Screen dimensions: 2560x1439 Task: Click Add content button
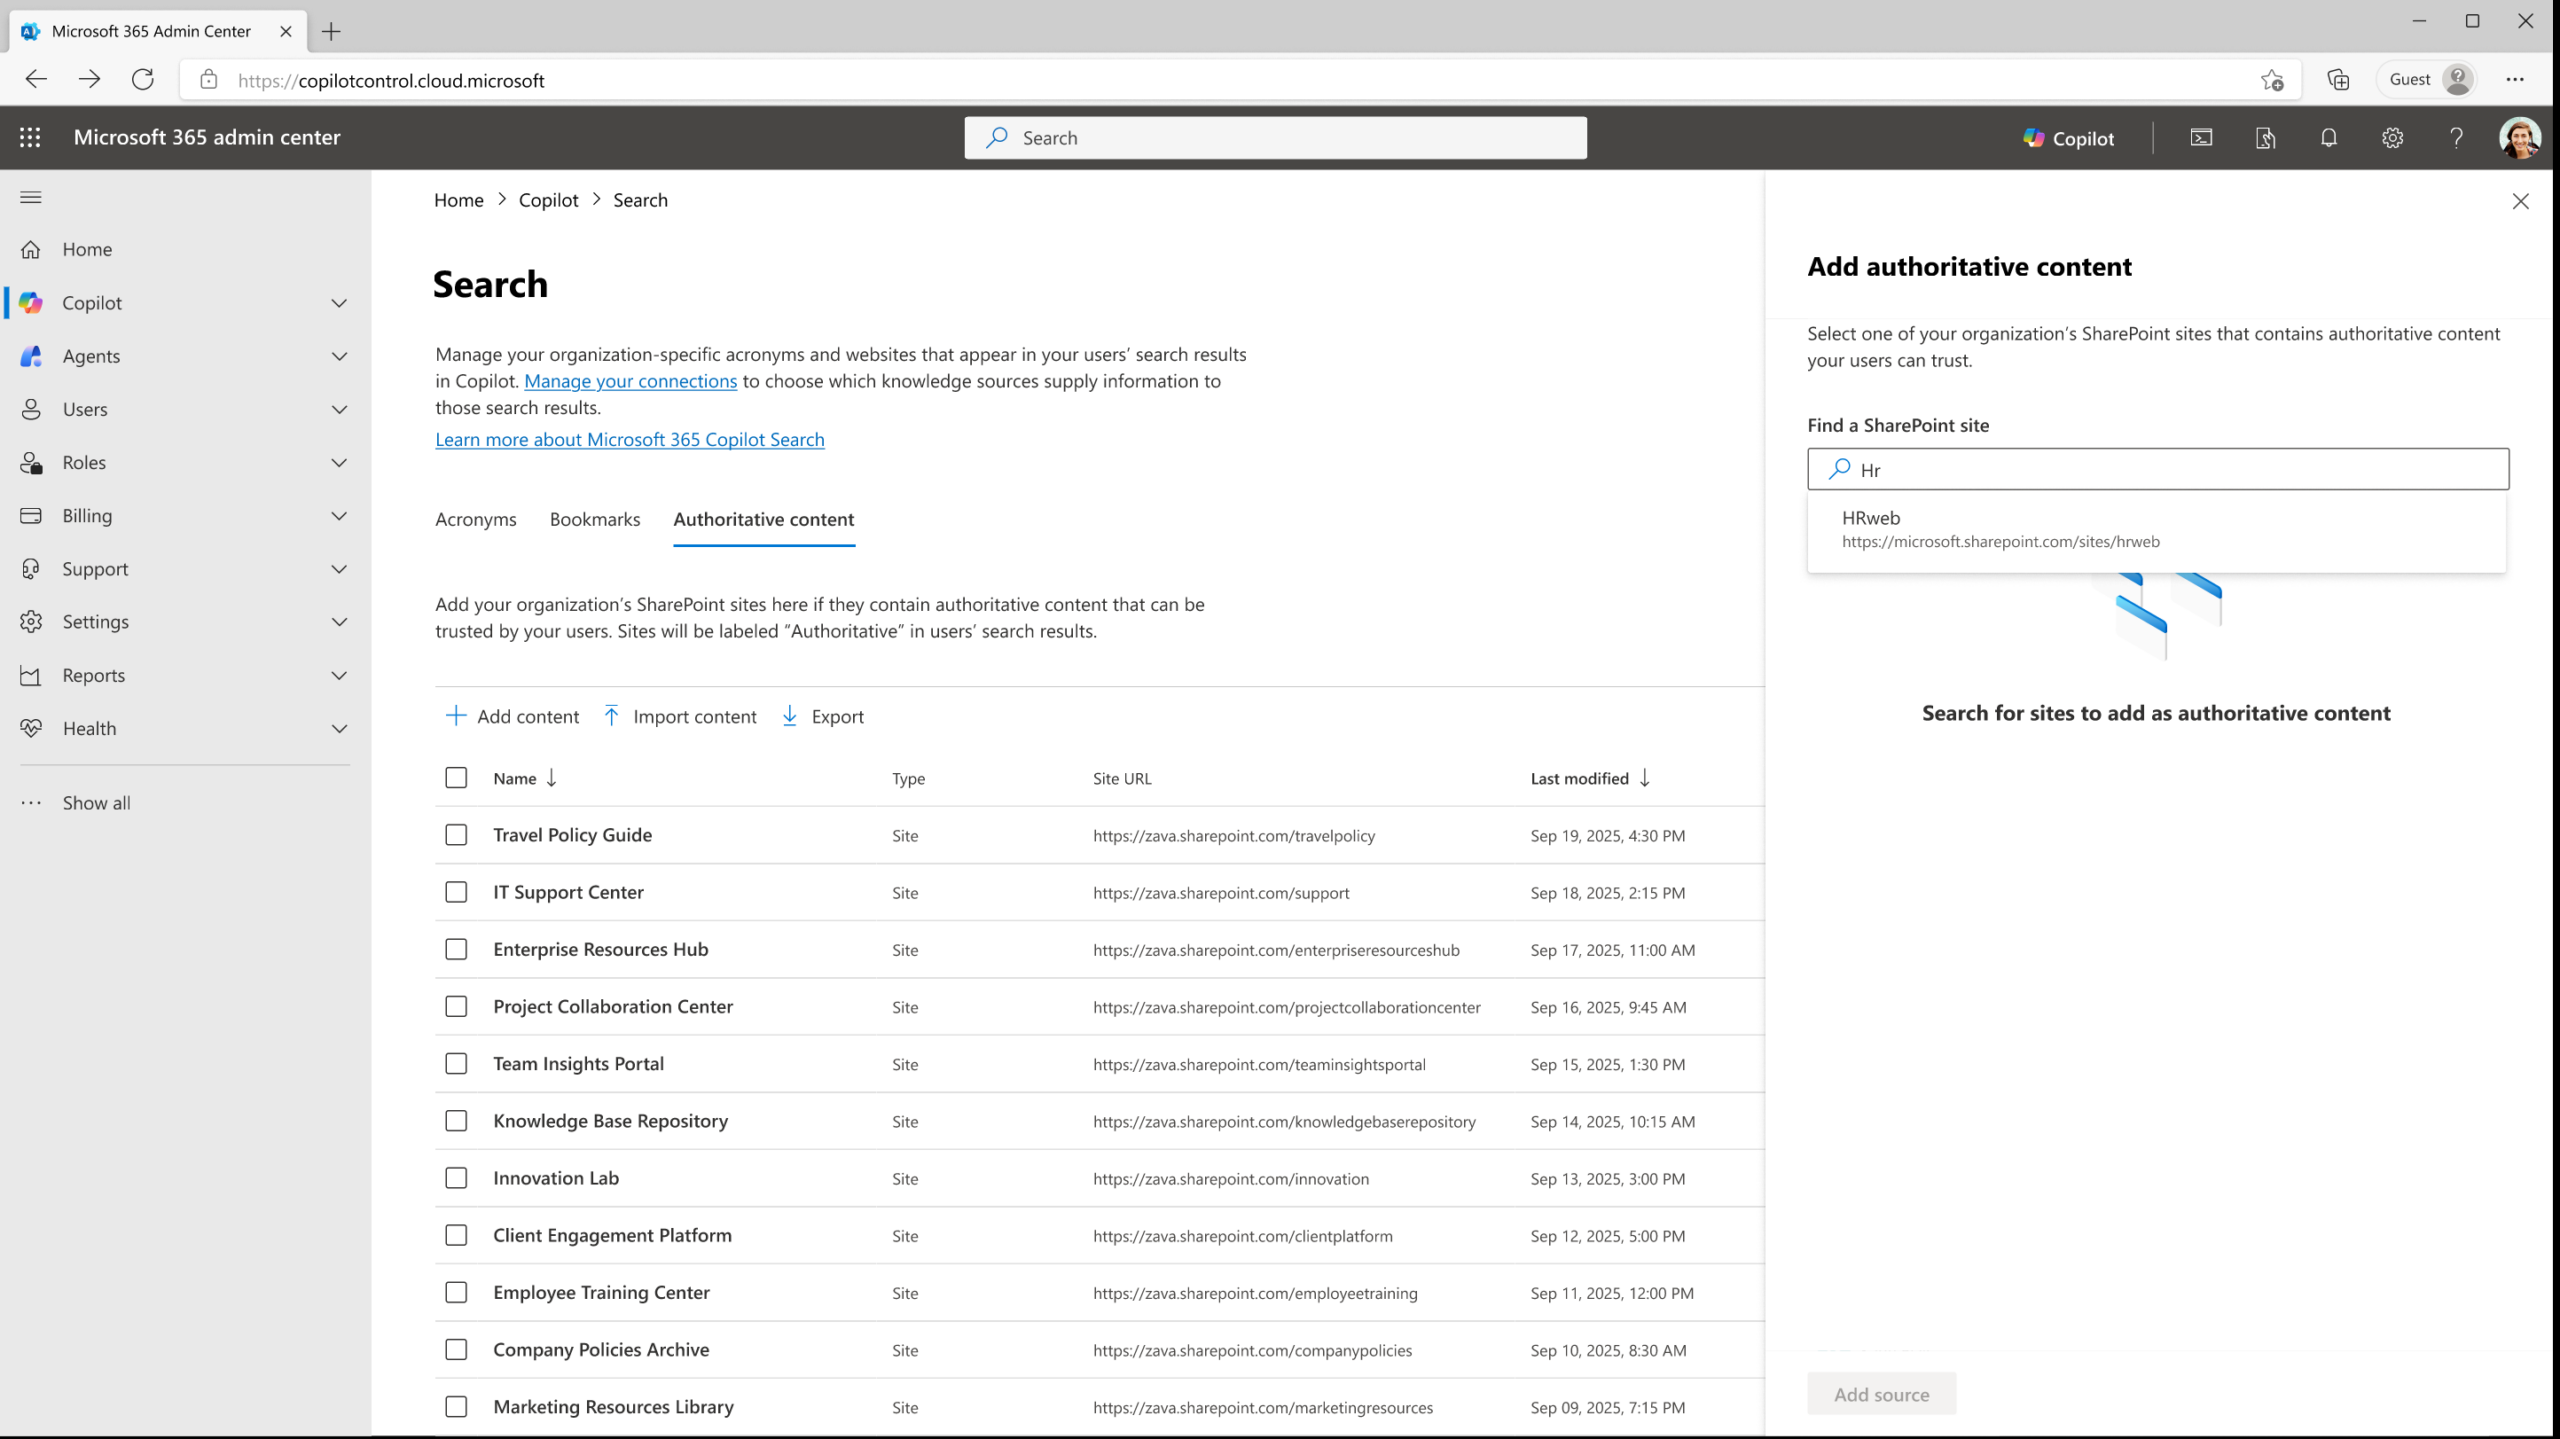click(x=512, y=716)
